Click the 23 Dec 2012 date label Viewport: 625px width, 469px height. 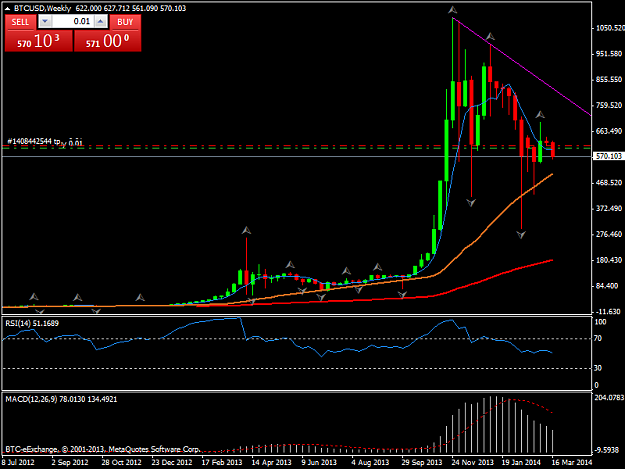click(172, 462)
